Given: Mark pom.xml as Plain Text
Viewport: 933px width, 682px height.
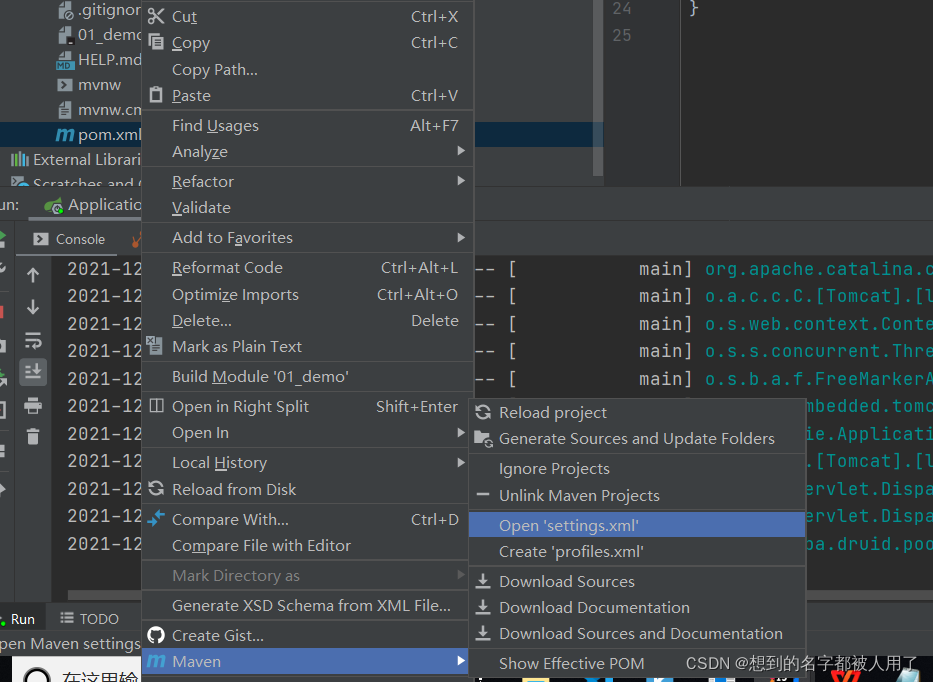Looking at the screenshot, I should point(237,347).
